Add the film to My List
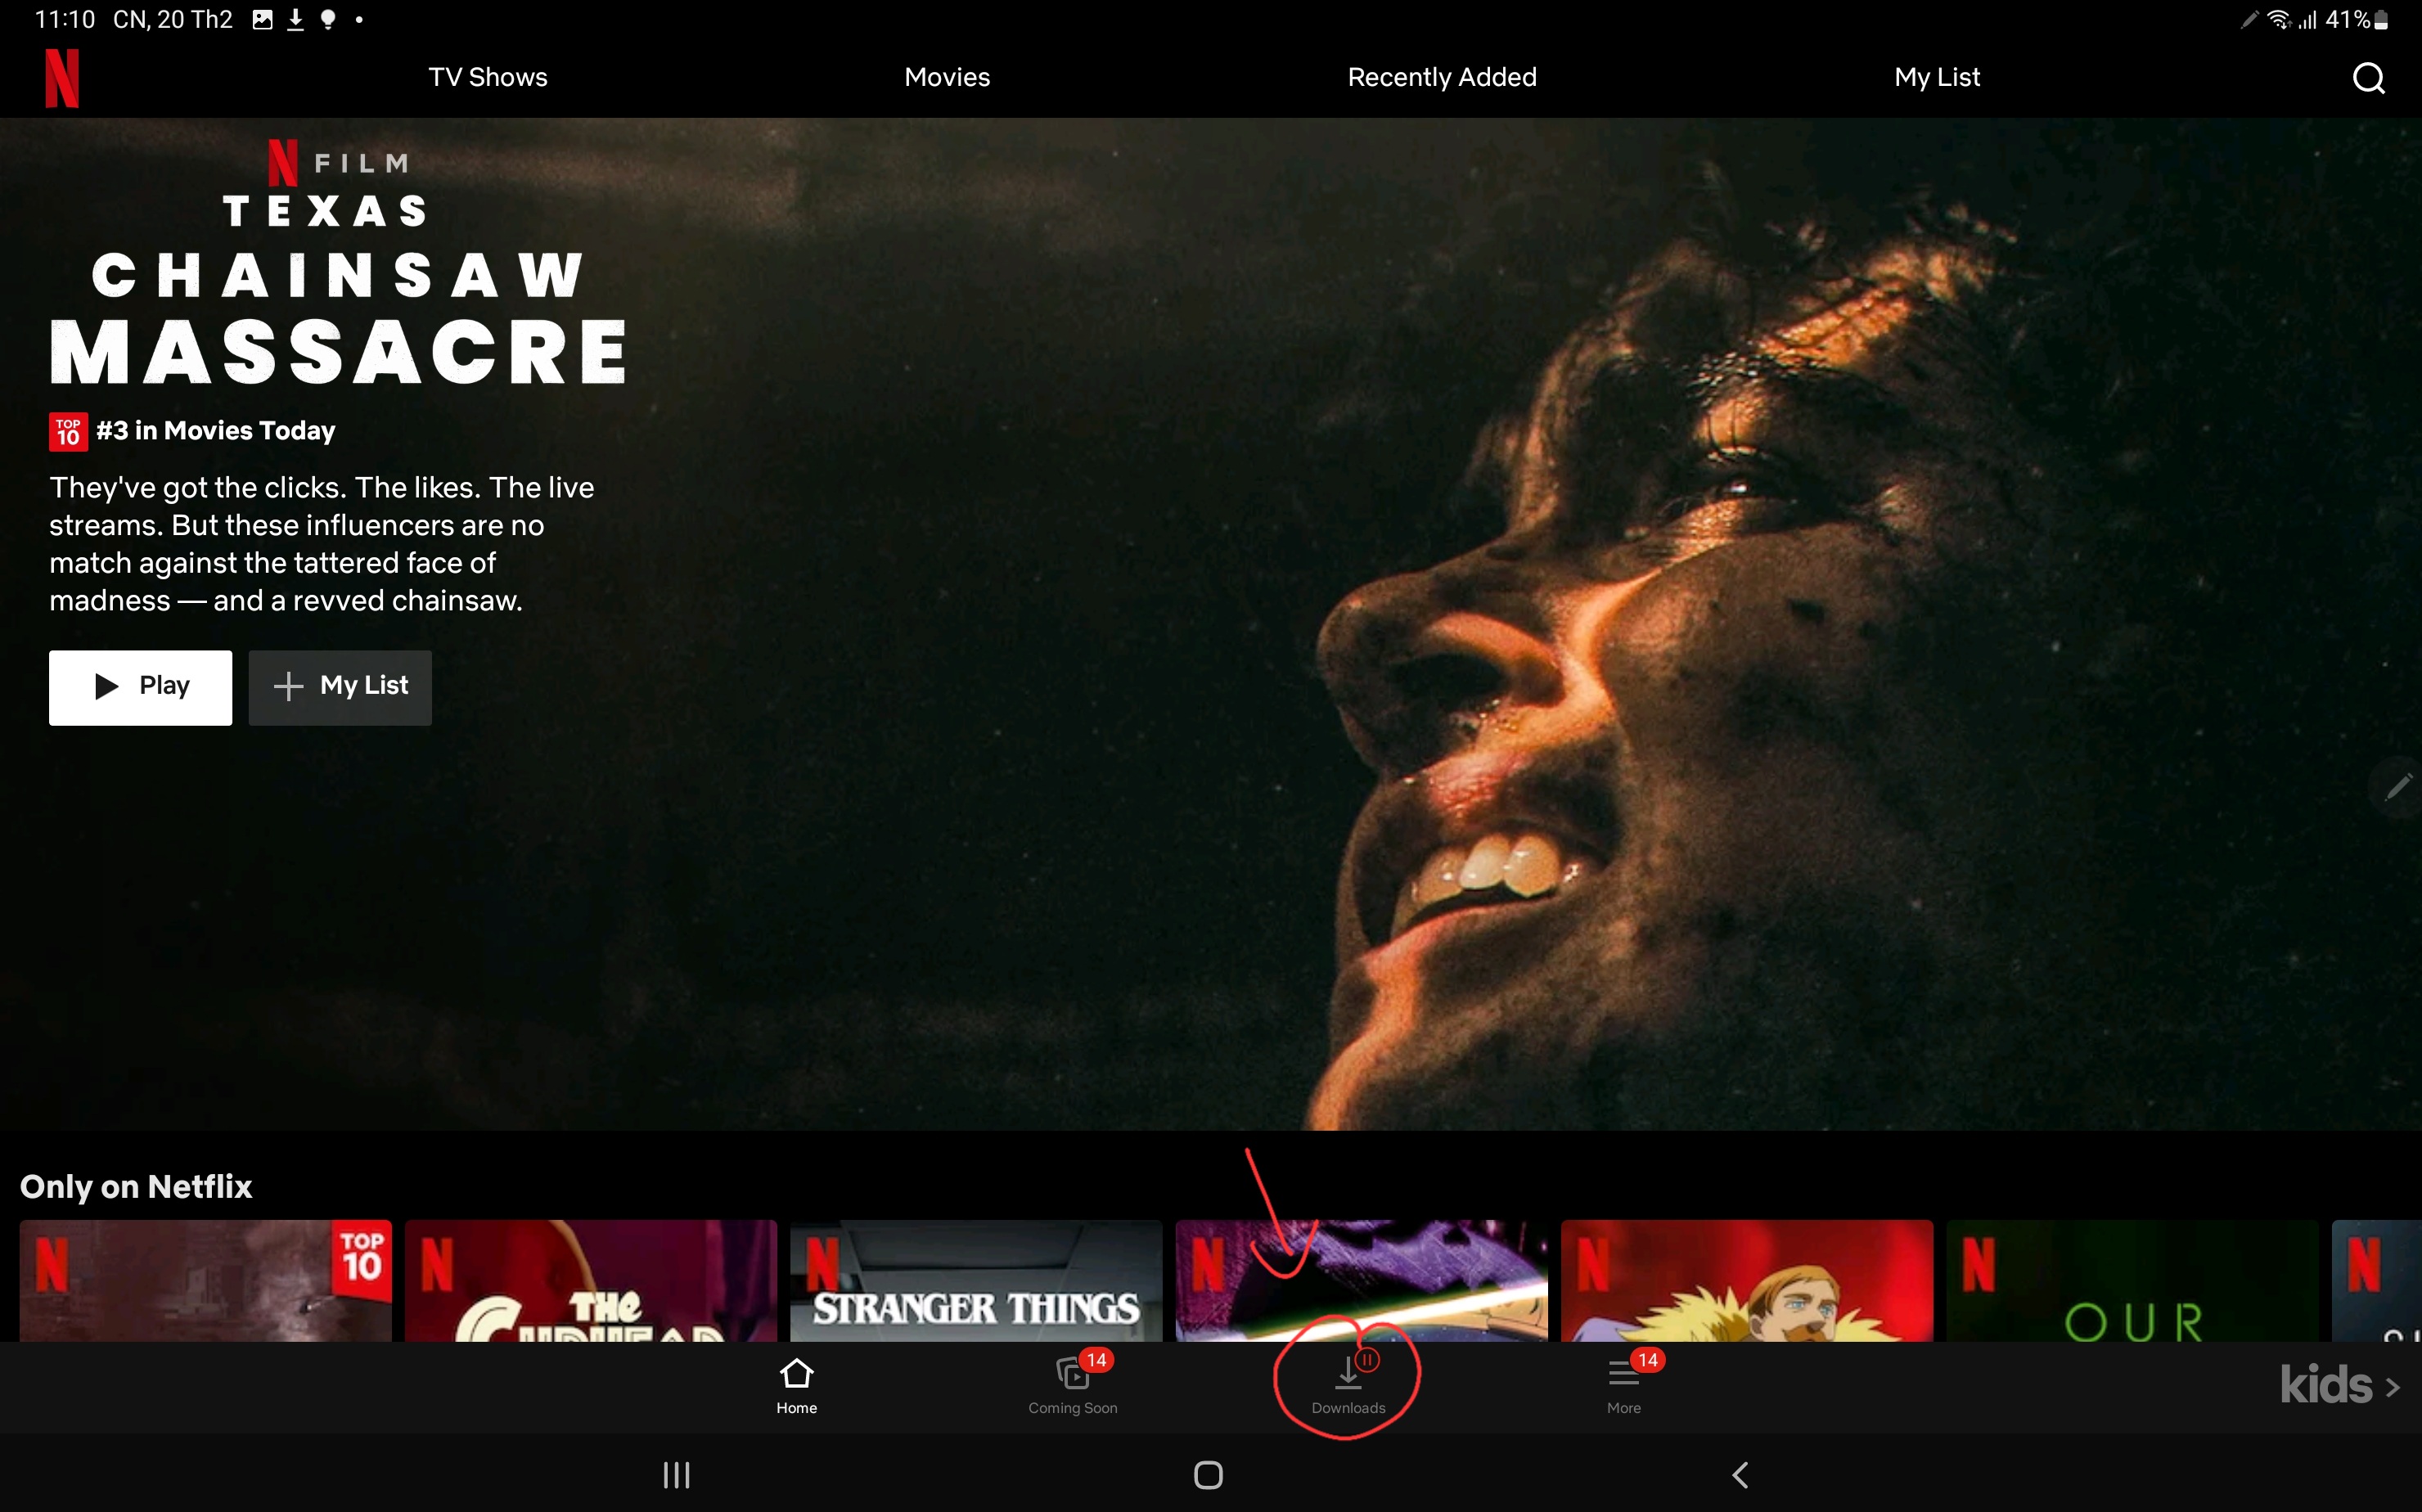The height and width of the screenshot is (1512, 2422). [340, 687]
